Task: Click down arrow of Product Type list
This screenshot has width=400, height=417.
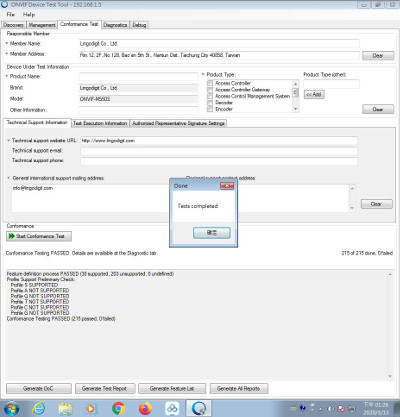Action: [295, 109]
